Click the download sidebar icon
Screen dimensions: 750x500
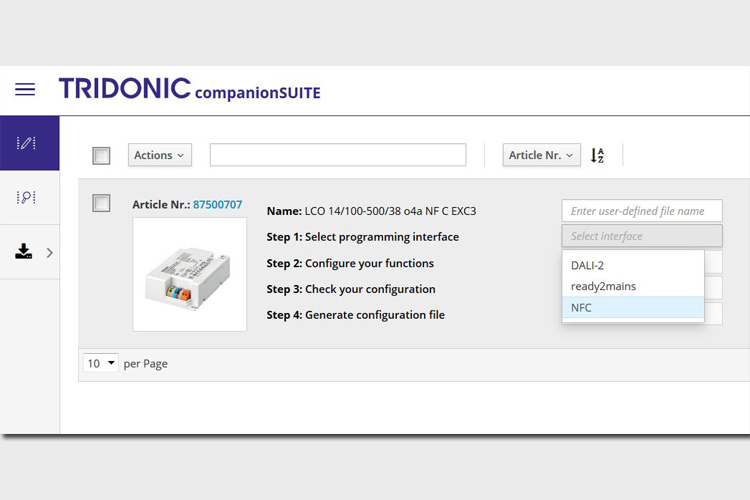[x=23, y=251]
